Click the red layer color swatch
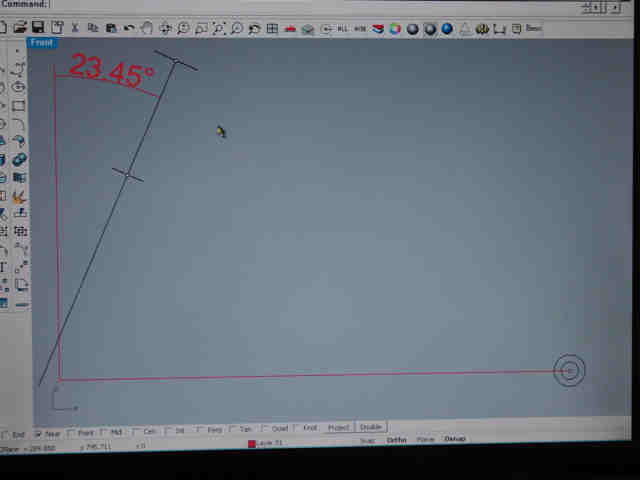The image size is (640, 480). click(251, 444)
